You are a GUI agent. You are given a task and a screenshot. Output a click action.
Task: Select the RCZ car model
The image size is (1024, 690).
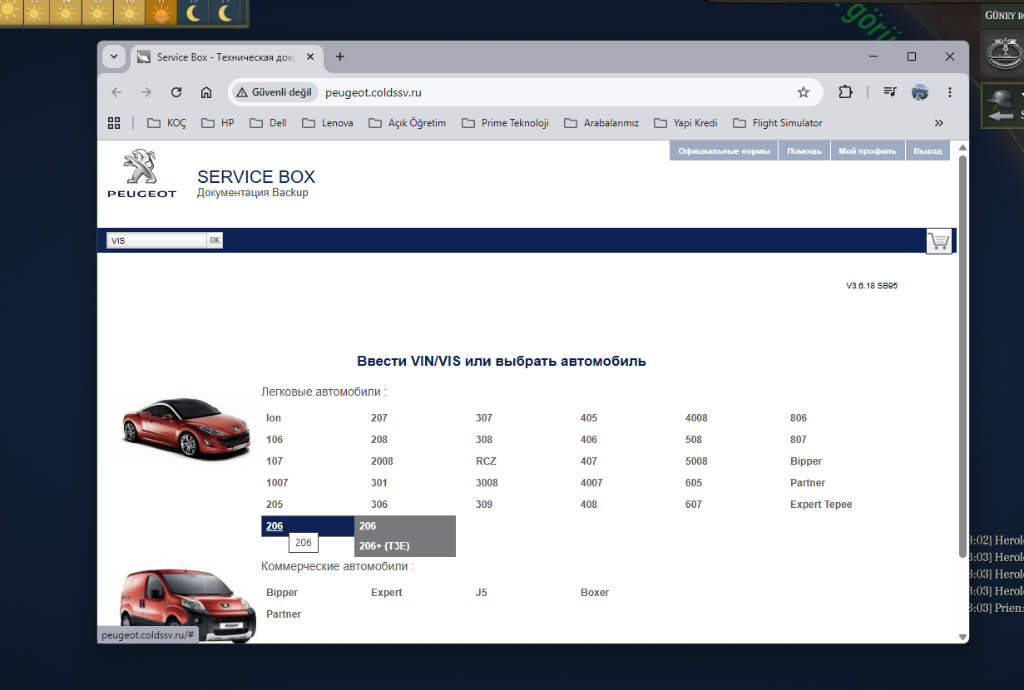point(486,461)
